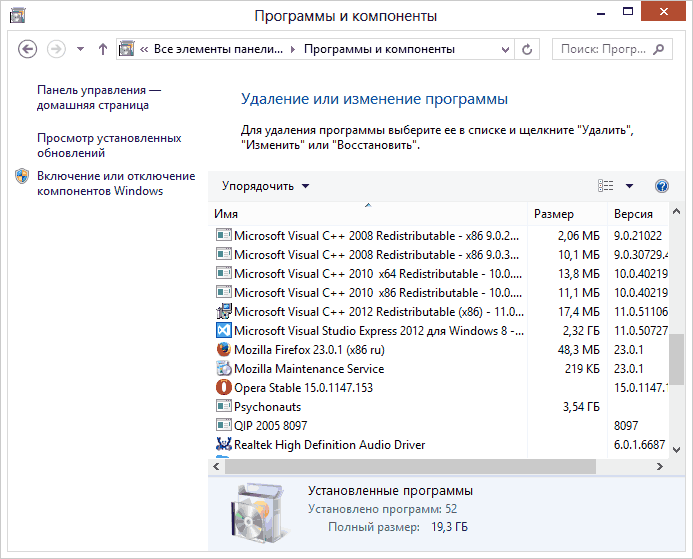Click the window title bar icon

(18, 16)
